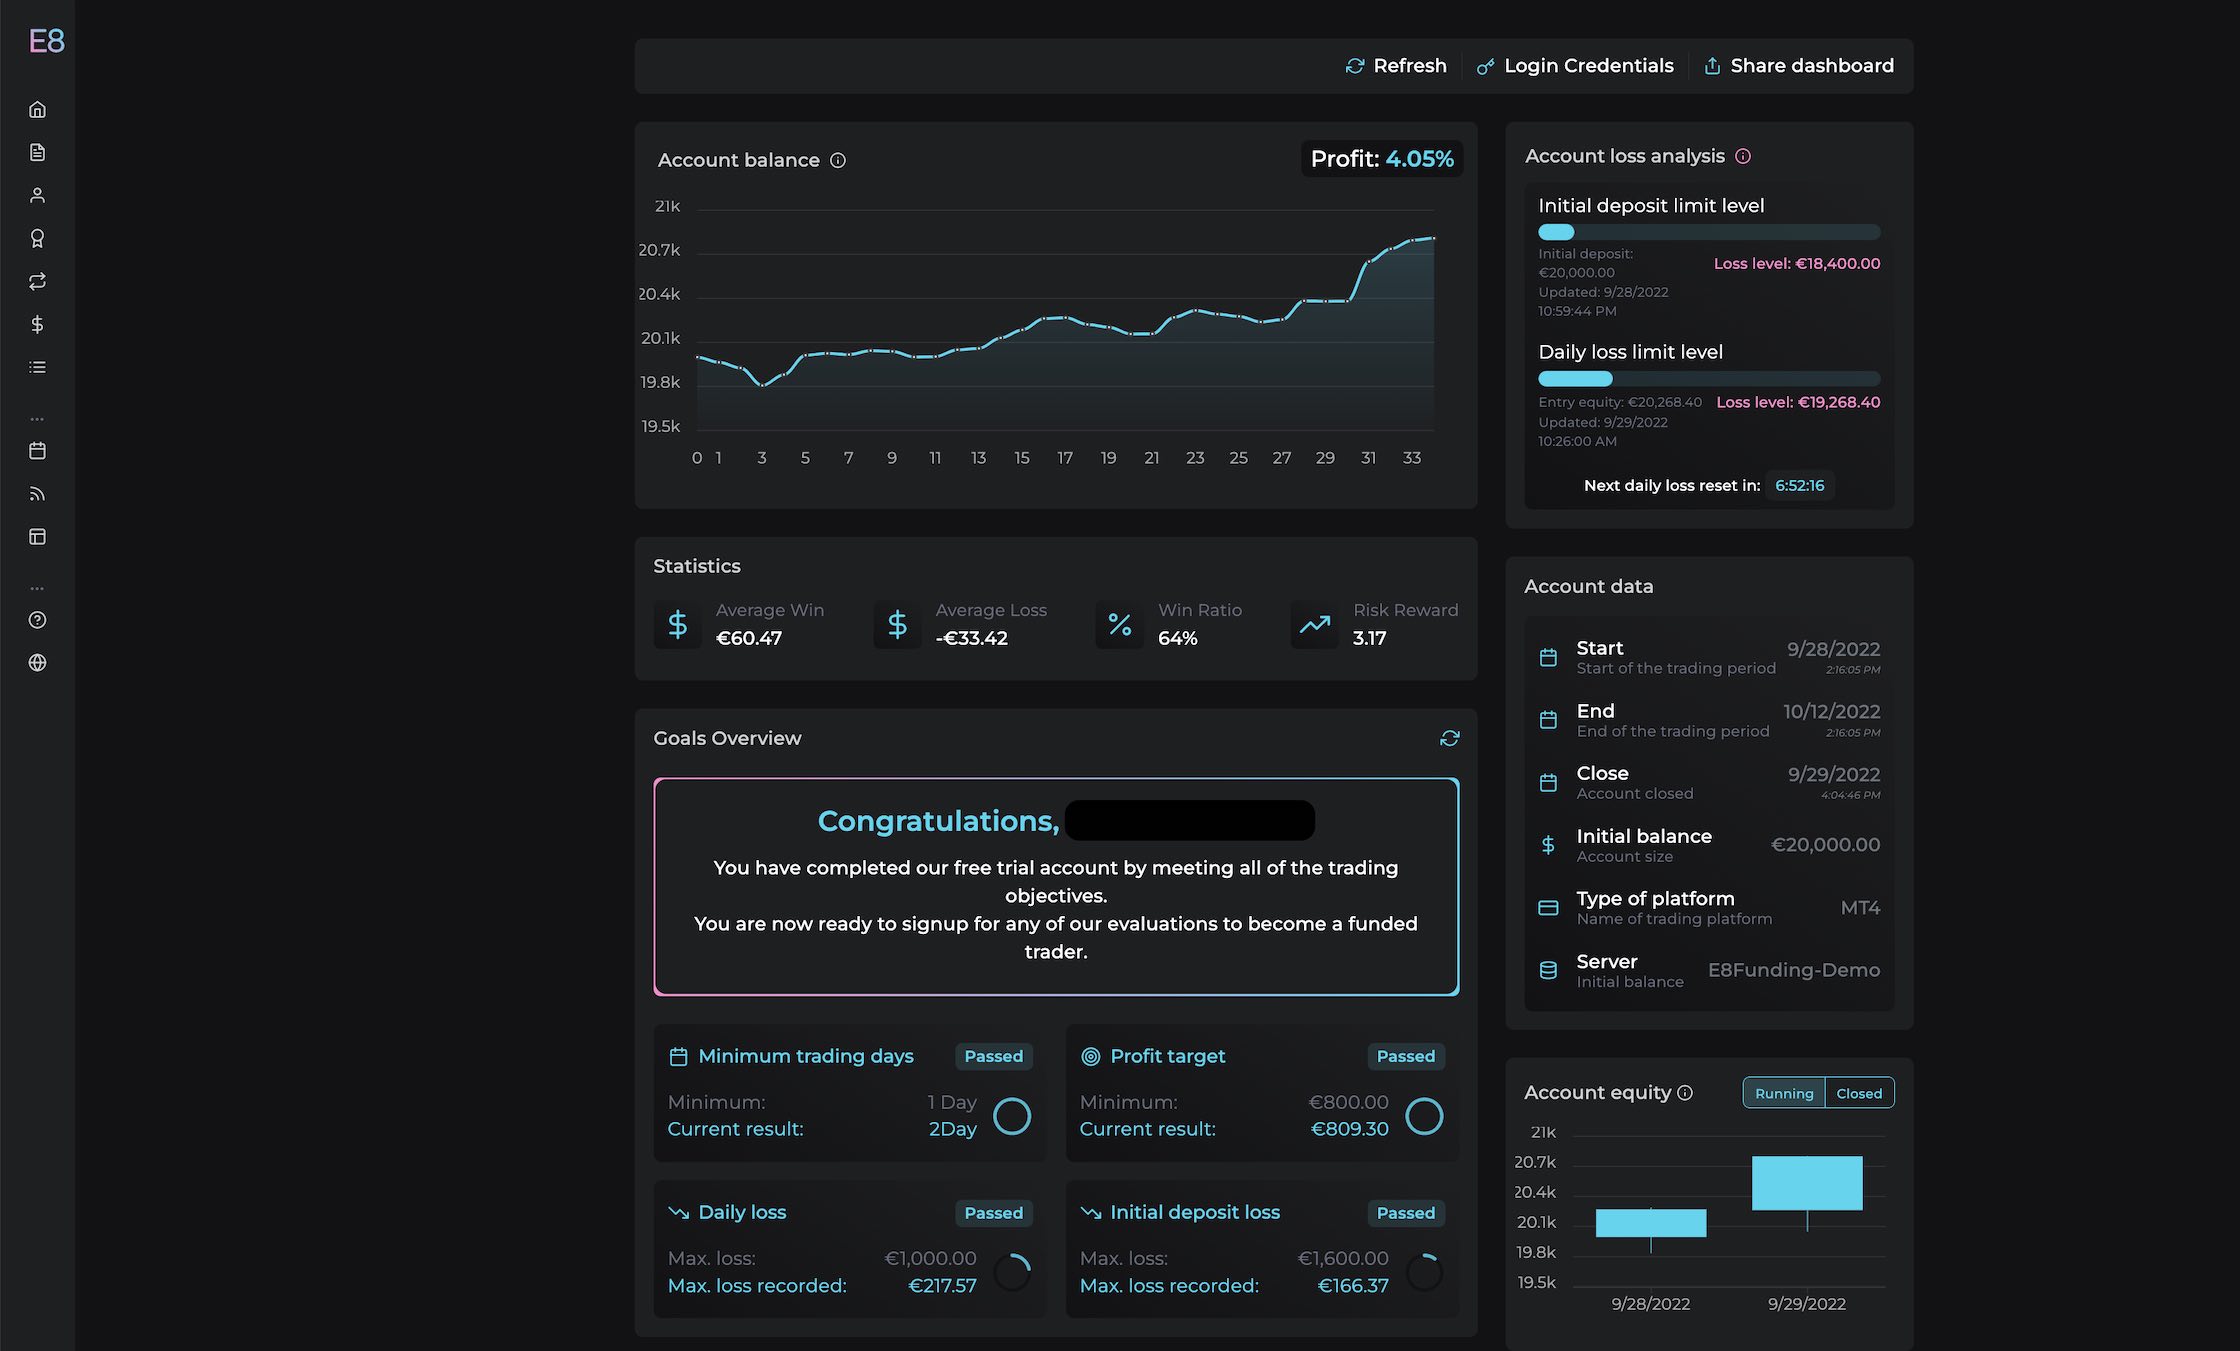Open the user profile sidebar icon
This screenshot has width=2240, height=1351.
click(37, 195)
